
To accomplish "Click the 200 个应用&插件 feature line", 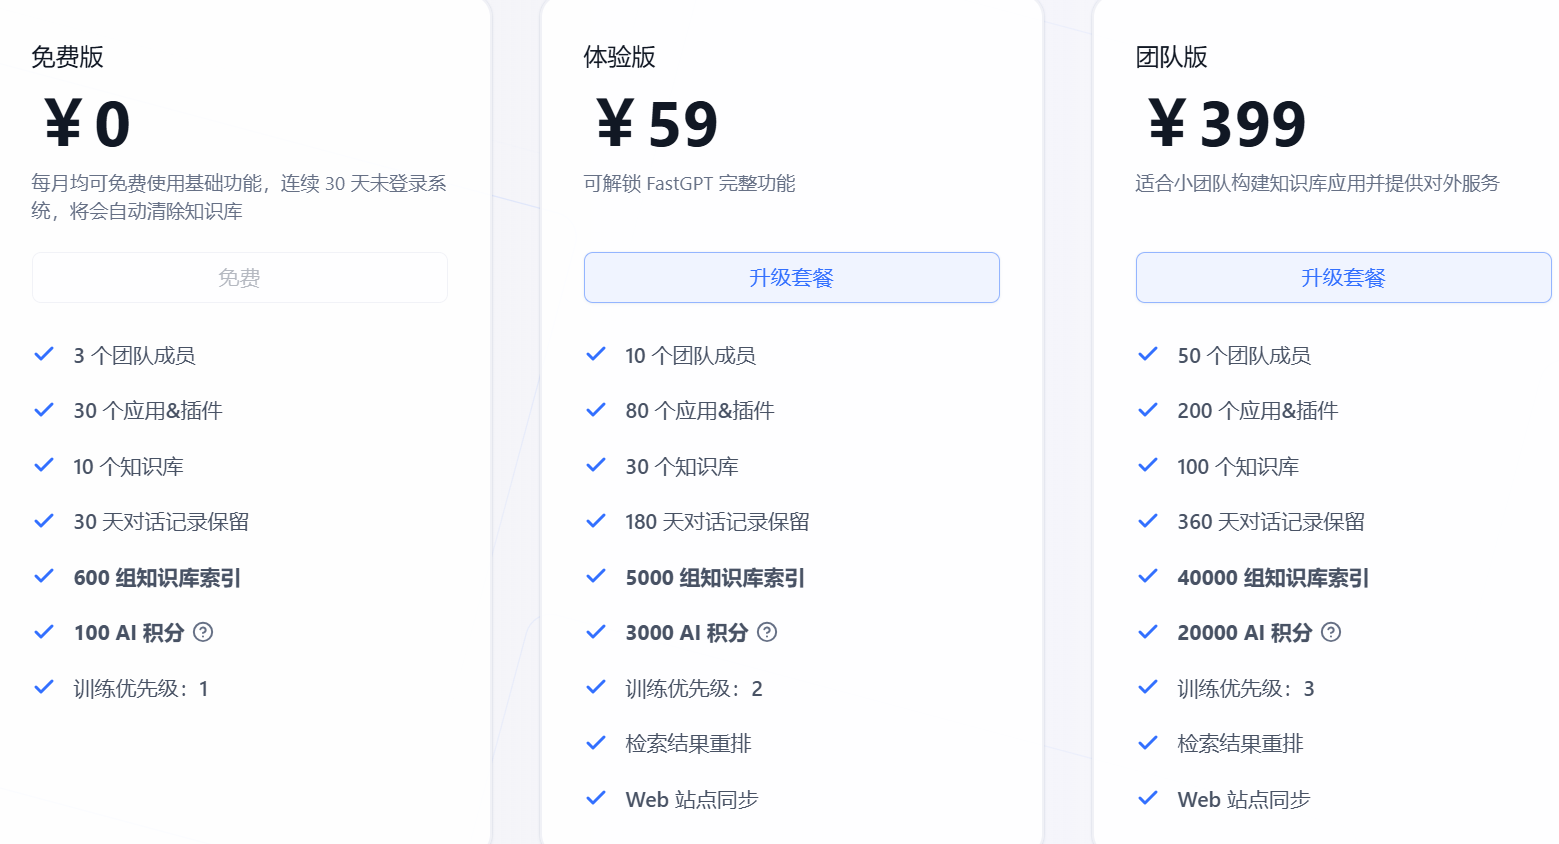I will click(x=1258, y=410).
